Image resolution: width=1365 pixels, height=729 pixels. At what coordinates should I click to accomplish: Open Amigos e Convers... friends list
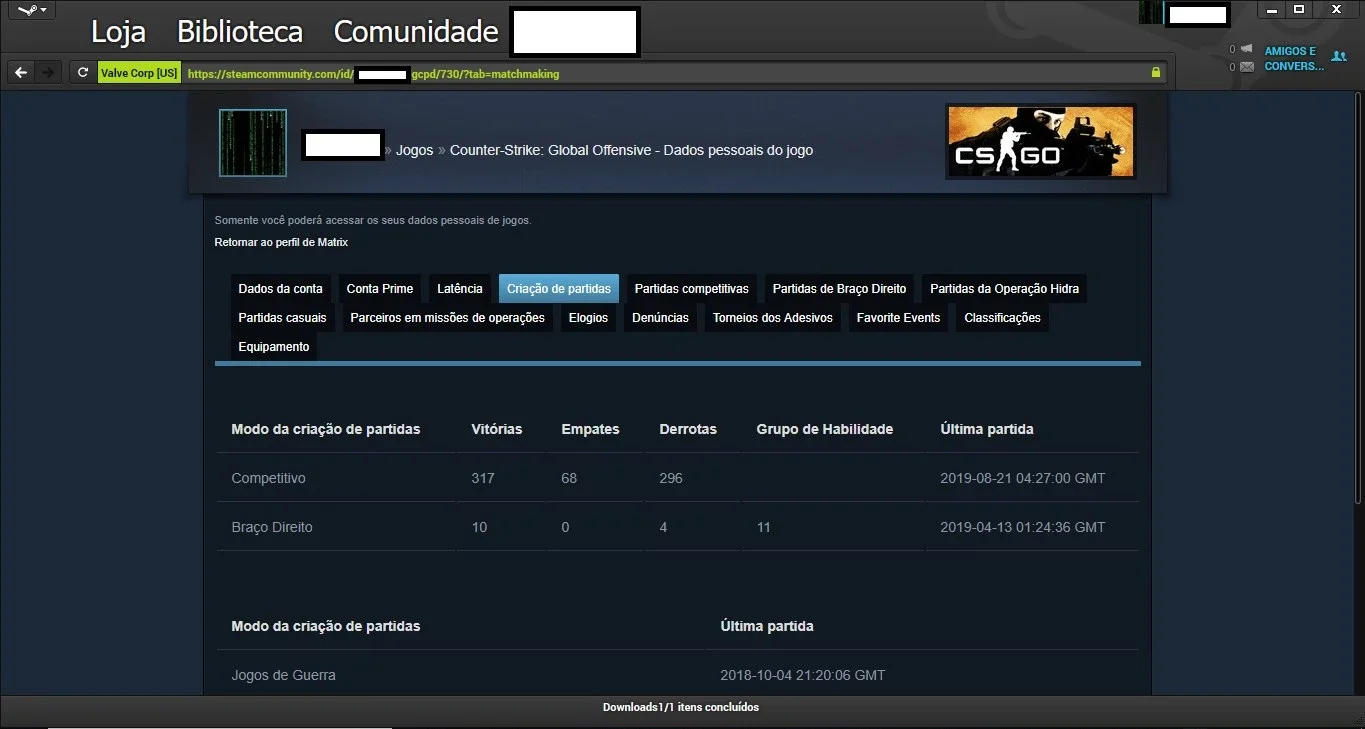(1293, 59)
